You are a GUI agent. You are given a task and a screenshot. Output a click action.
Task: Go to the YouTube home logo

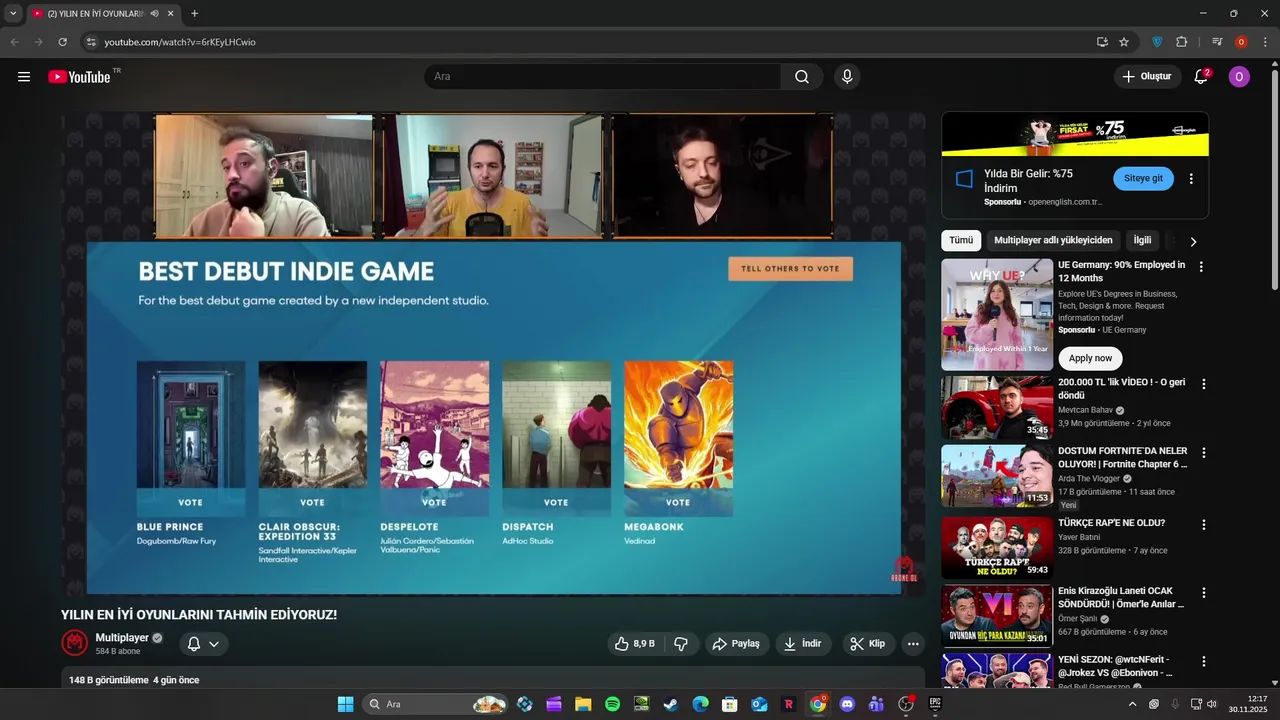79,77
